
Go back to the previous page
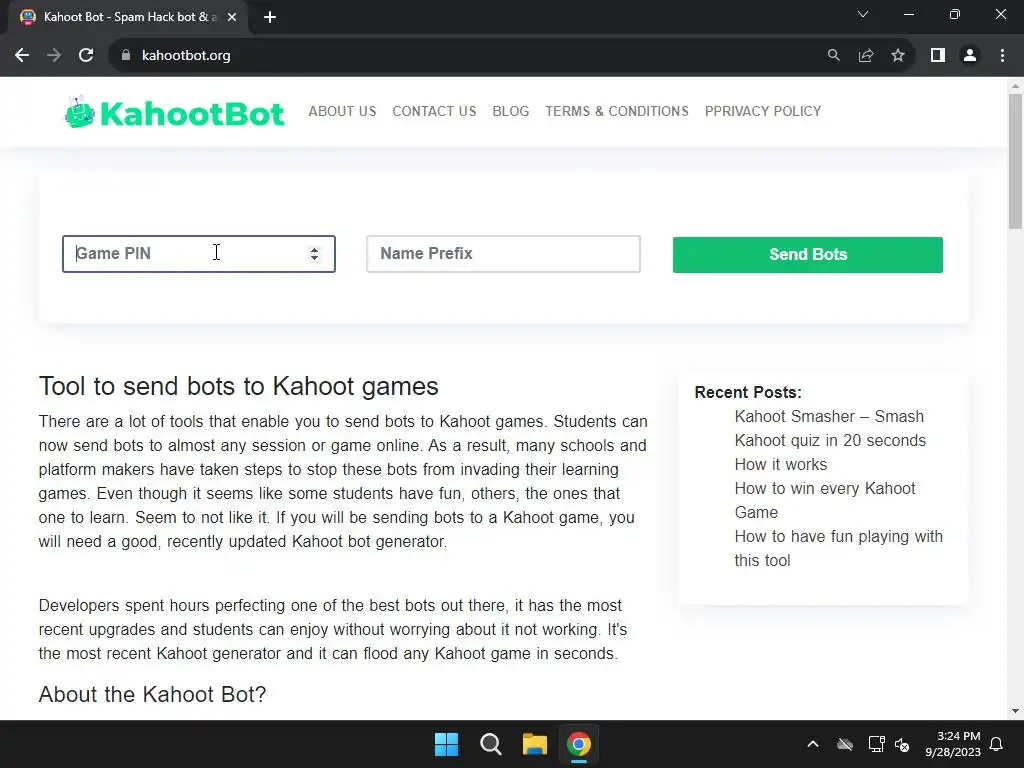point(22,56)
